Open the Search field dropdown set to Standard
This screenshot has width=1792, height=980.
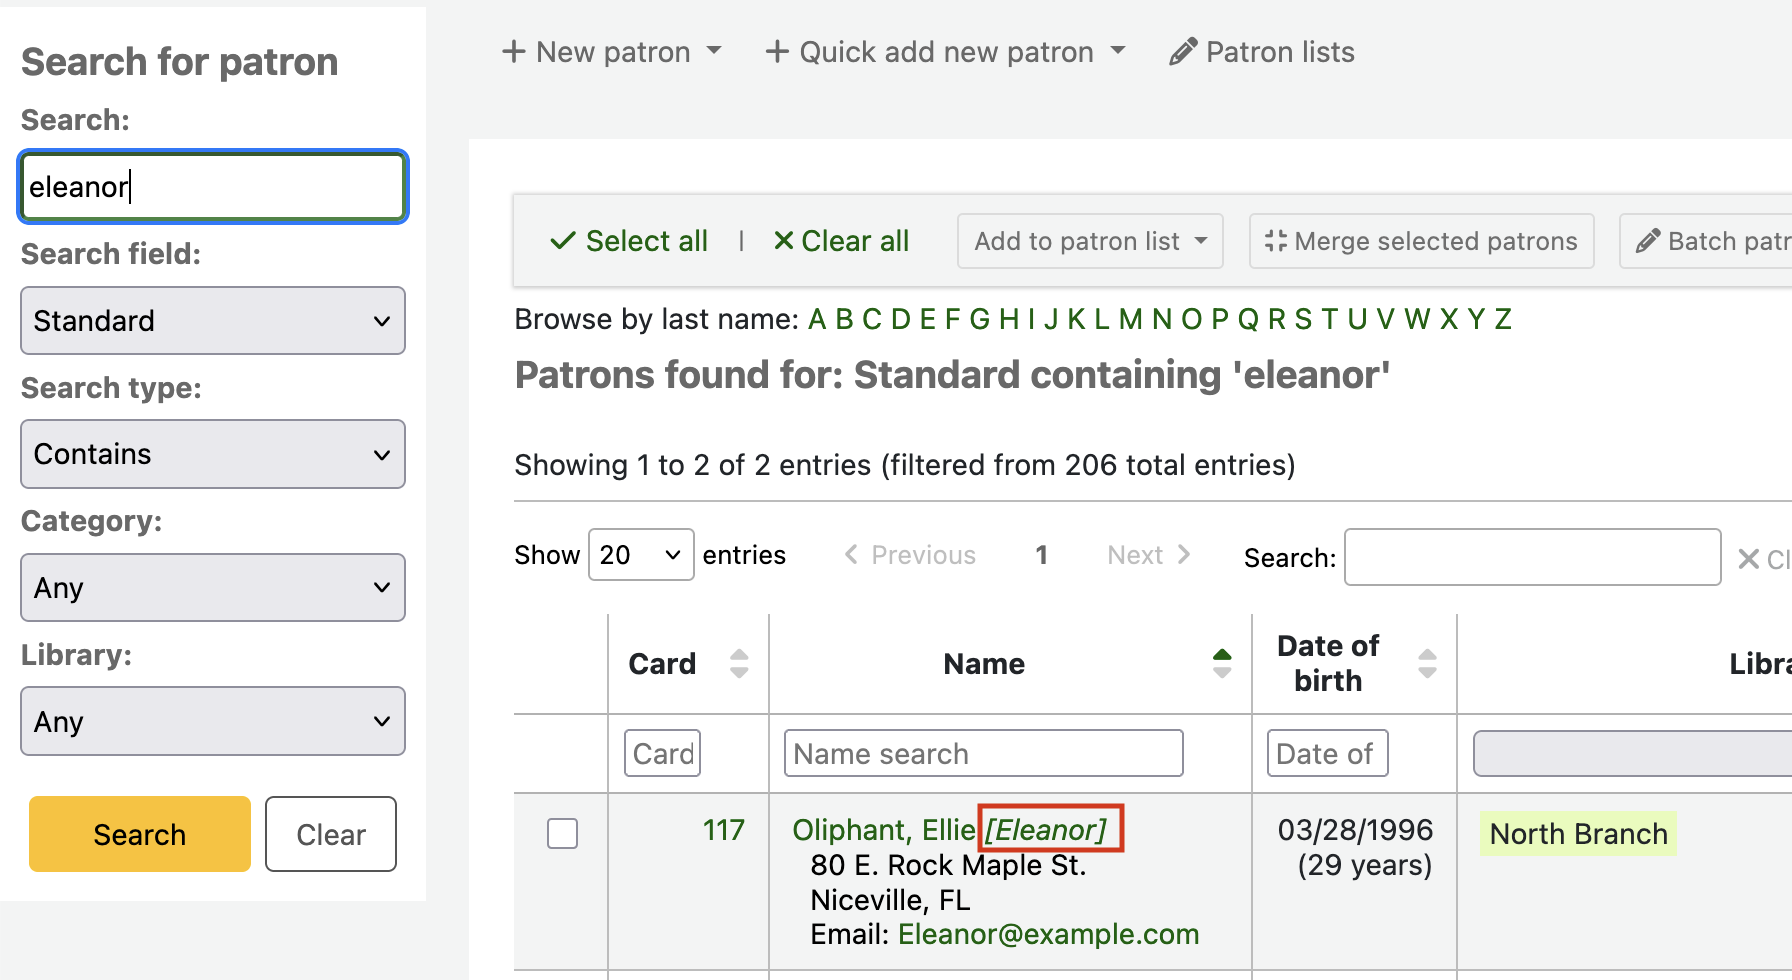tap(213, 321)
